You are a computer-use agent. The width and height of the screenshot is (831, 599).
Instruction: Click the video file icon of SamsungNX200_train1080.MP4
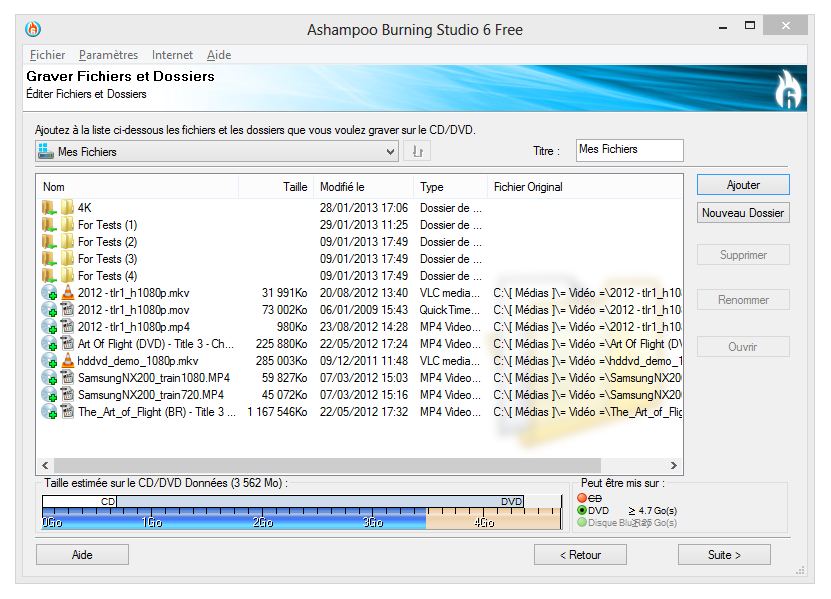click(x=67, y=377)
